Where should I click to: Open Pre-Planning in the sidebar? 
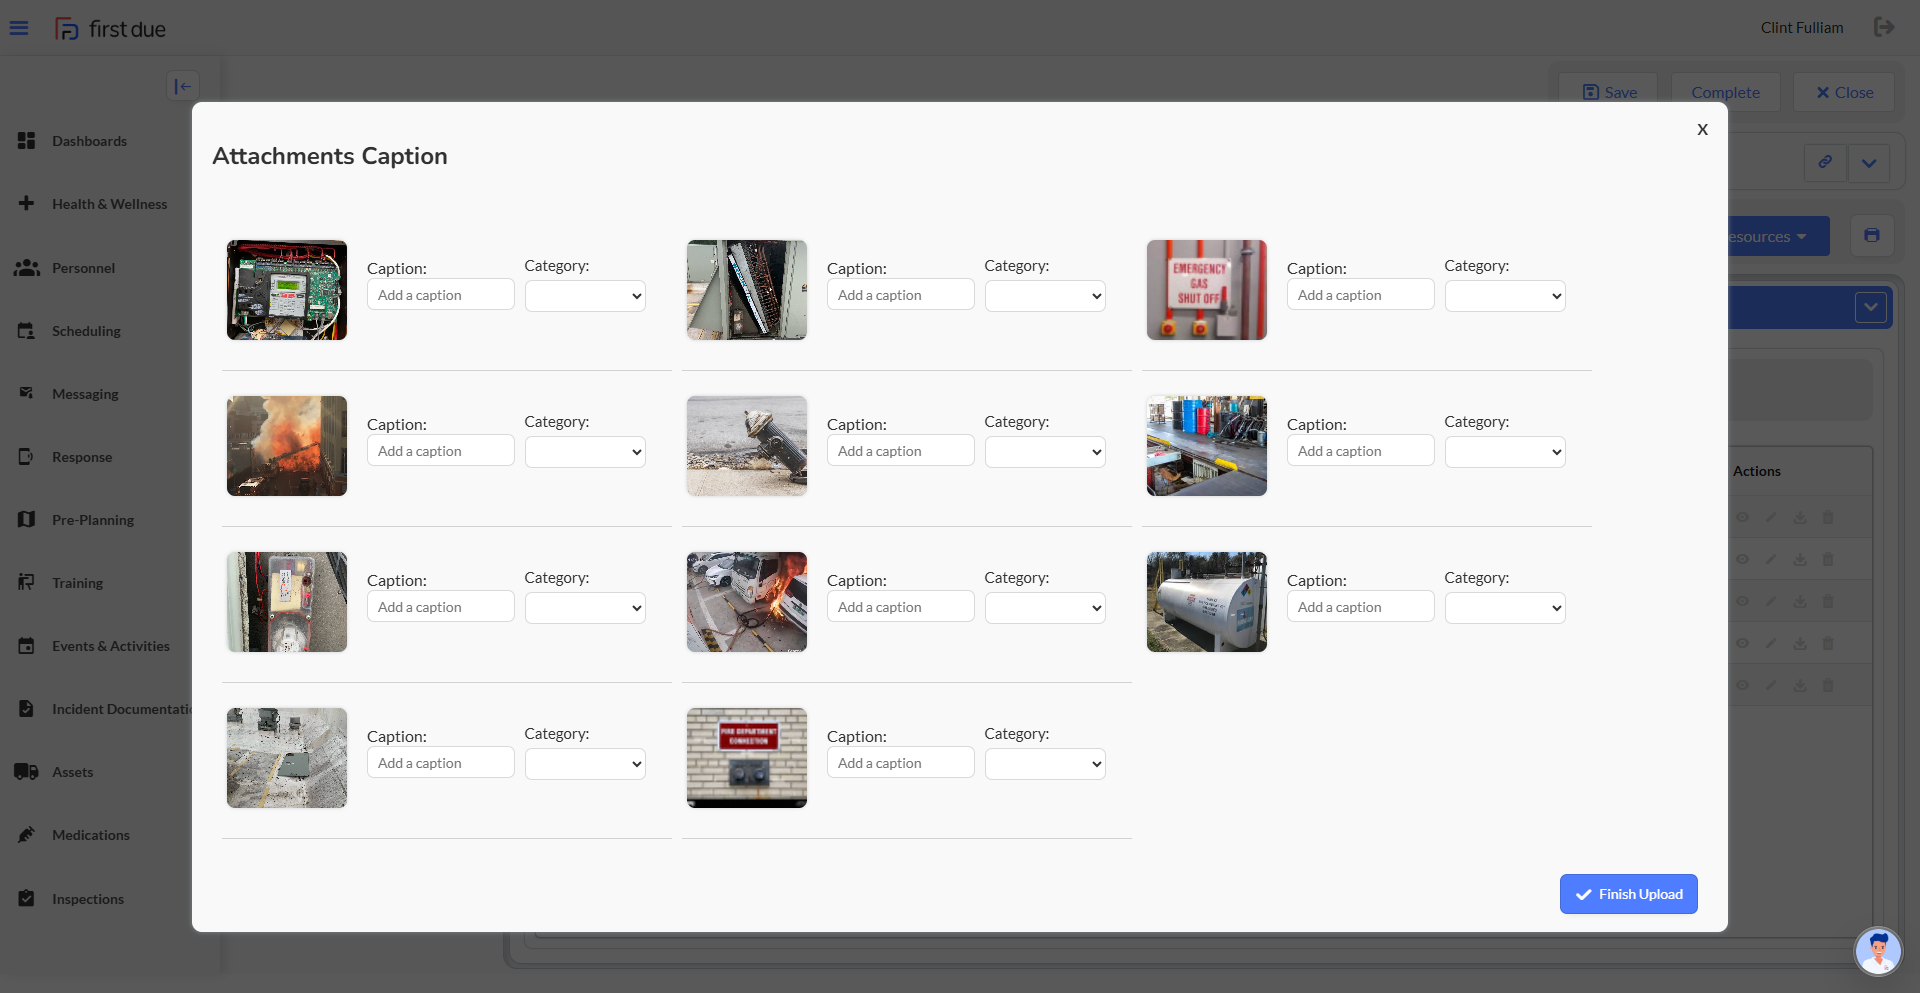pos(93,520)
